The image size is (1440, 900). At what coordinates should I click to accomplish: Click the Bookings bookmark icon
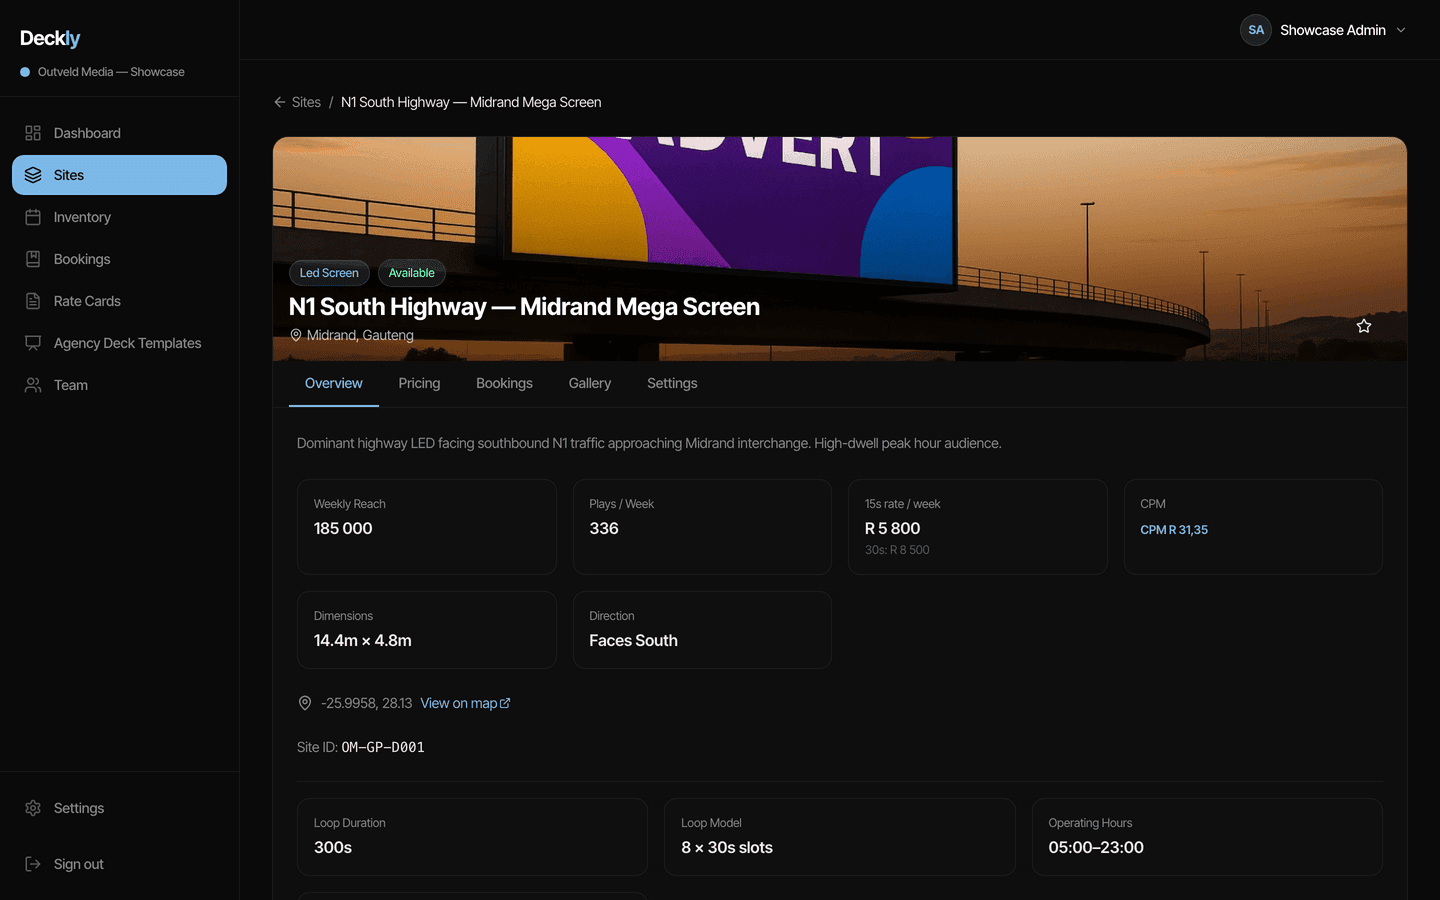(x=33, y=259)
